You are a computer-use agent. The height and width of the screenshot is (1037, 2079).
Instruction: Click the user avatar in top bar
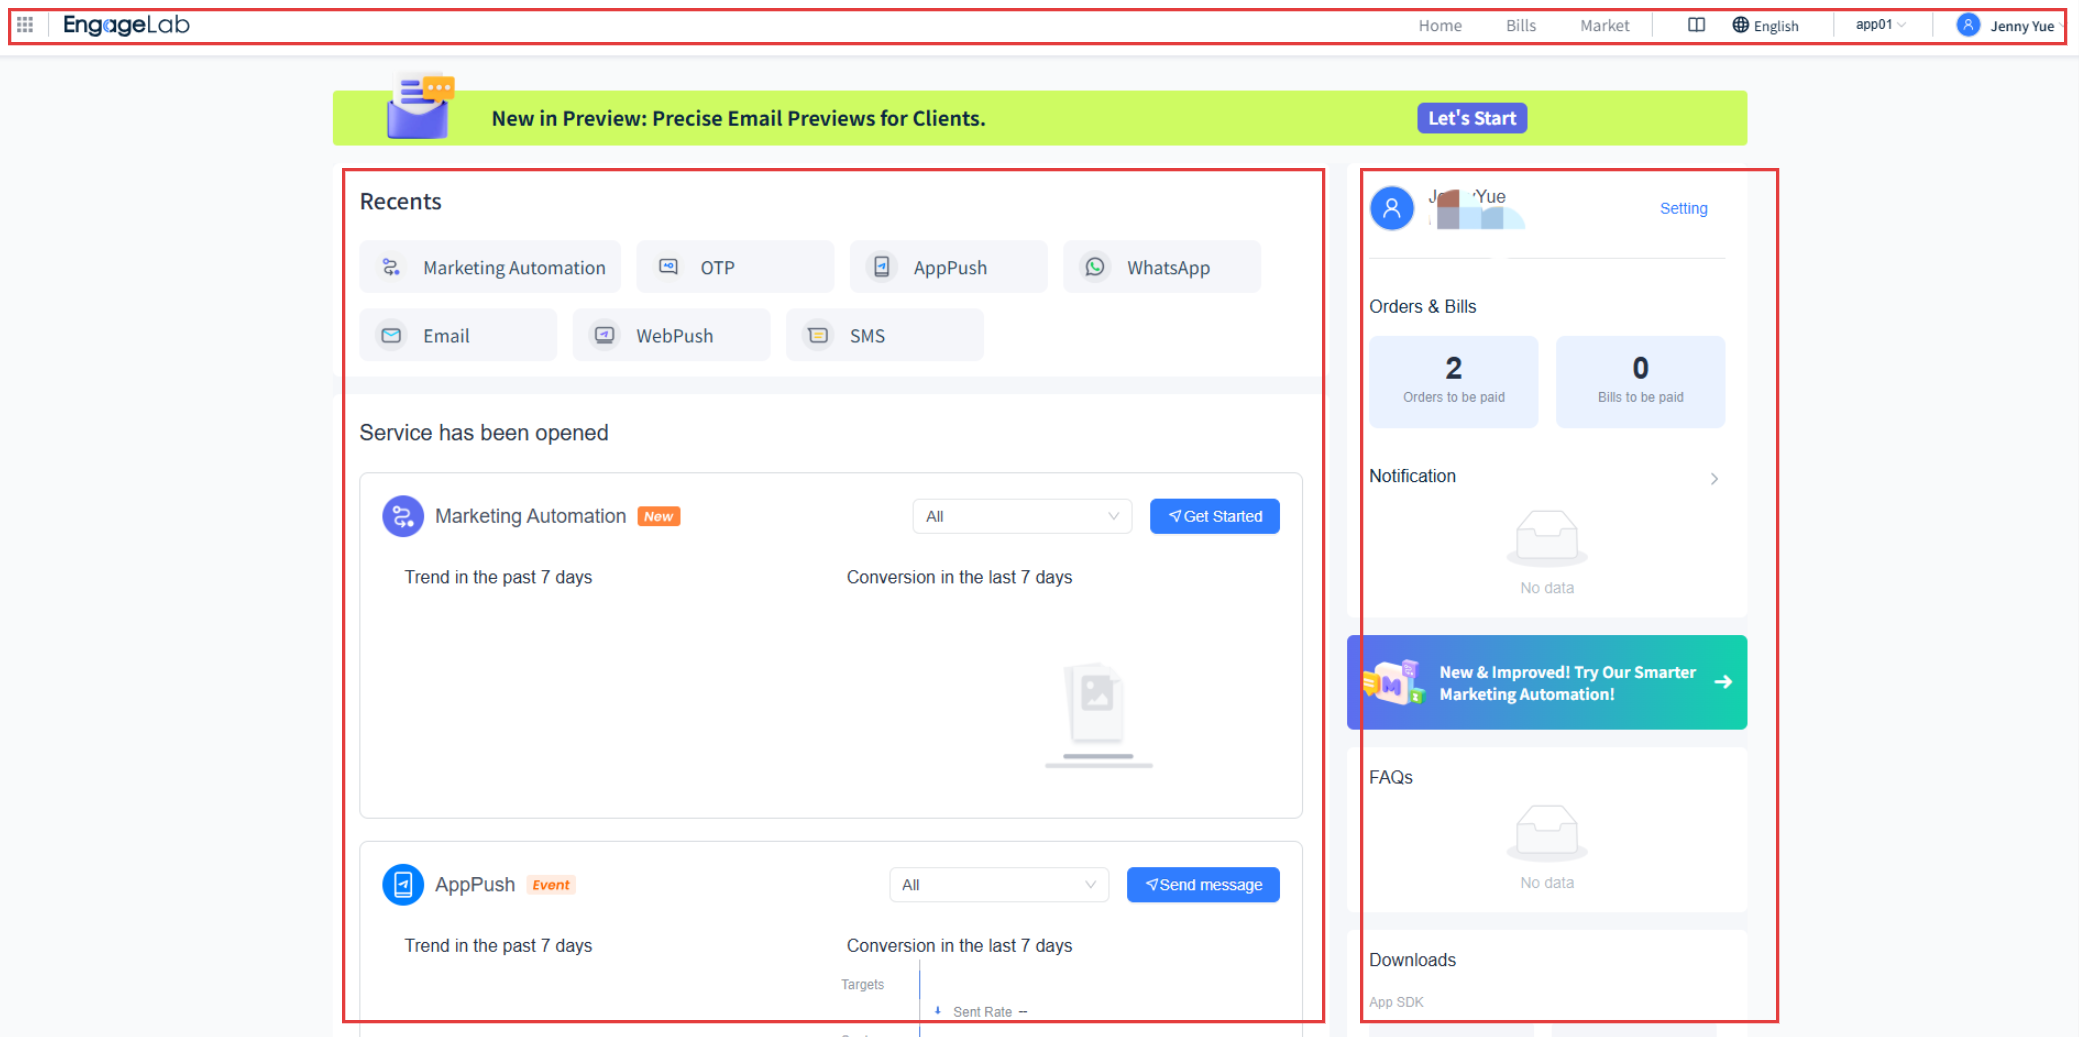(1968, 25)
